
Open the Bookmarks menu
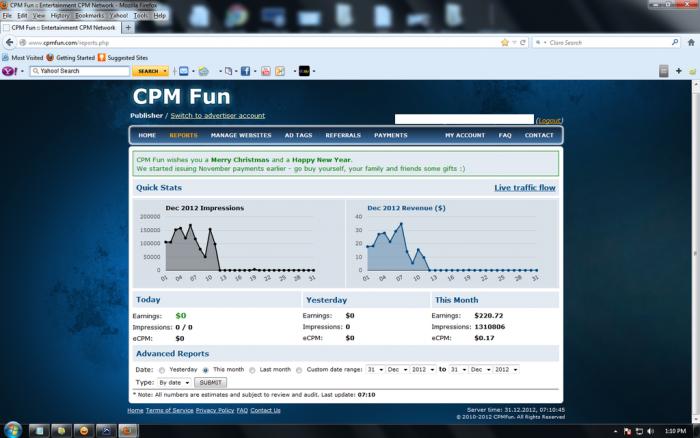coord(89,16)
